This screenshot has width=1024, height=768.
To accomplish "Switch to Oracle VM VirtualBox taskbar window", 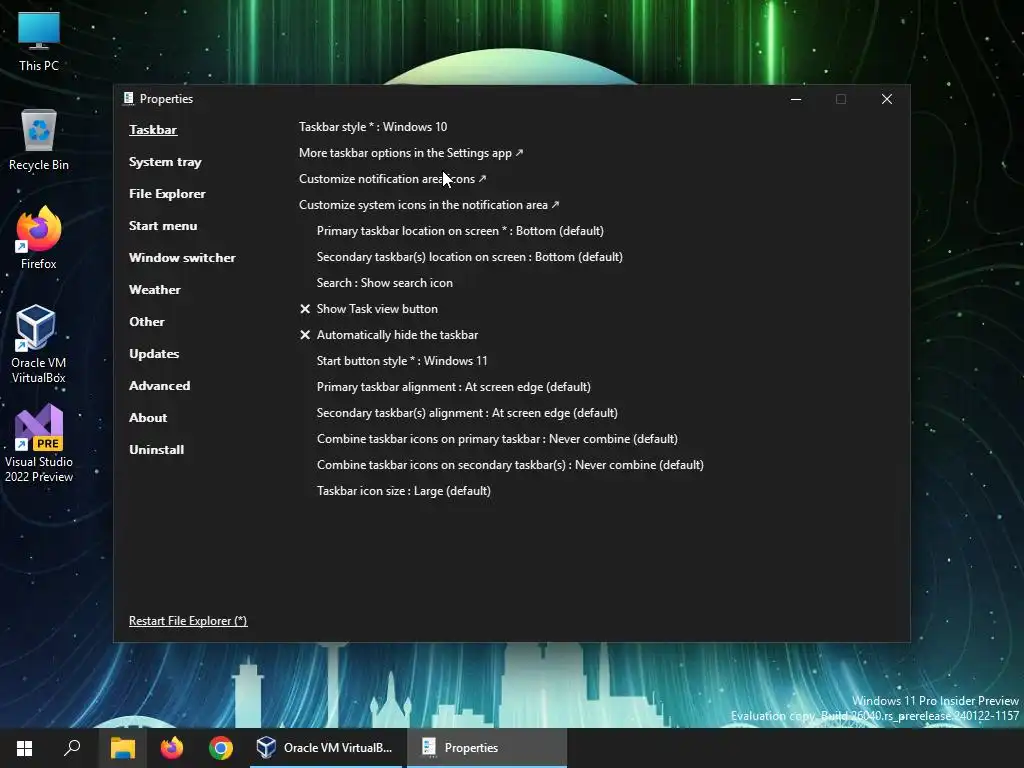I will (326, 748).
